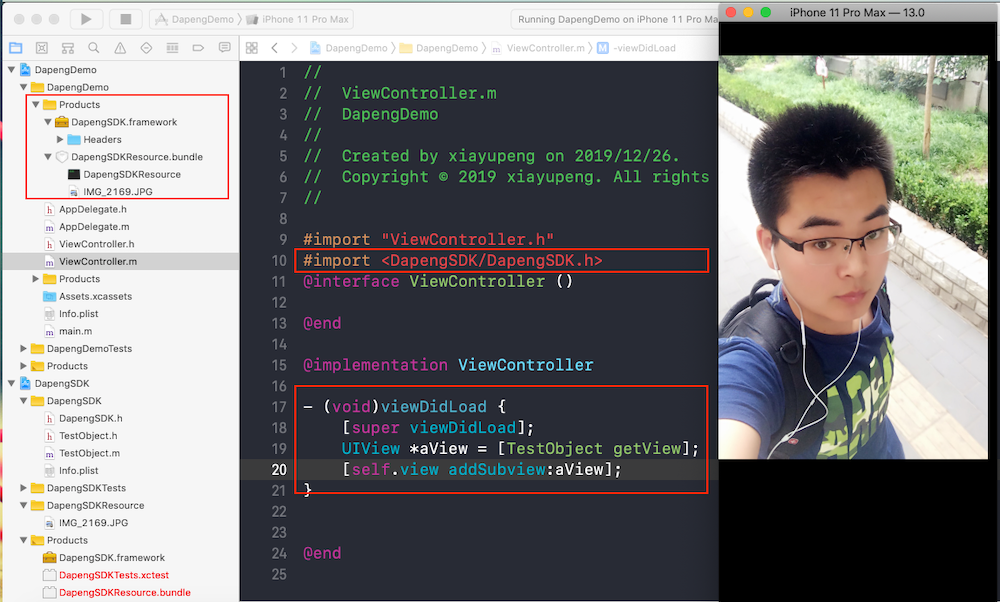Collapse the Products folder

(36, 104)
